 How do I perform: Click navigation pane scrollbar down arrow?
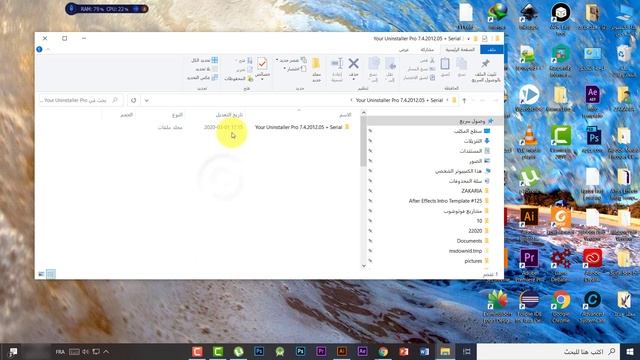[x=364, y=266]
